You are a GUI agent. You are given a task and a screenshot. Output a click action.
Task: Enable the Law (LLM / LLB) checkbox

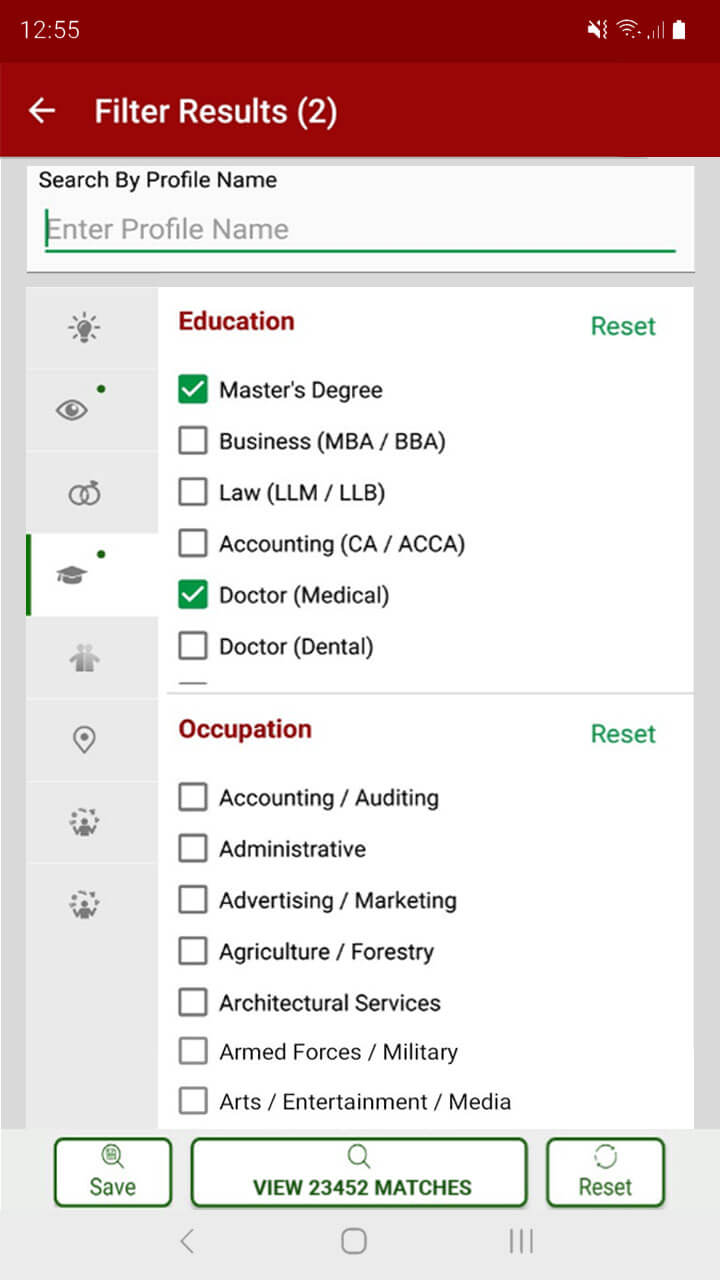point(193,492)
